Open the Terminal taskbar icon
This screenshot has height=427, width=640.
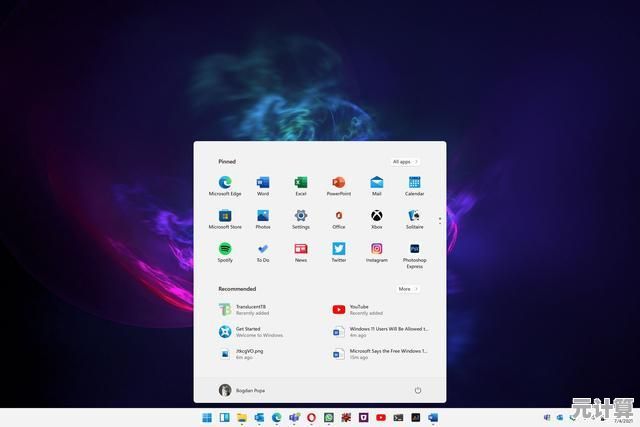tap(398, 417)
